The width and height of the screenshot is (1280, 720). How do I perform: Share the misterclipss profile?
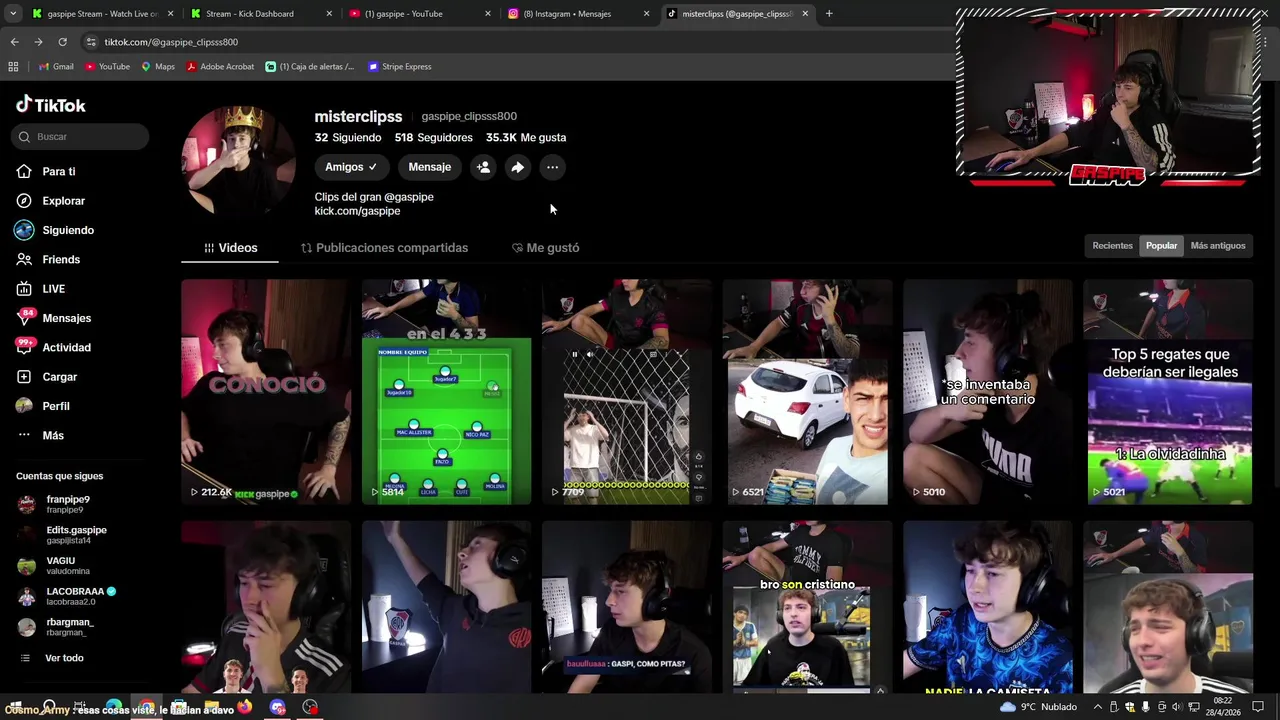point(517,167)
